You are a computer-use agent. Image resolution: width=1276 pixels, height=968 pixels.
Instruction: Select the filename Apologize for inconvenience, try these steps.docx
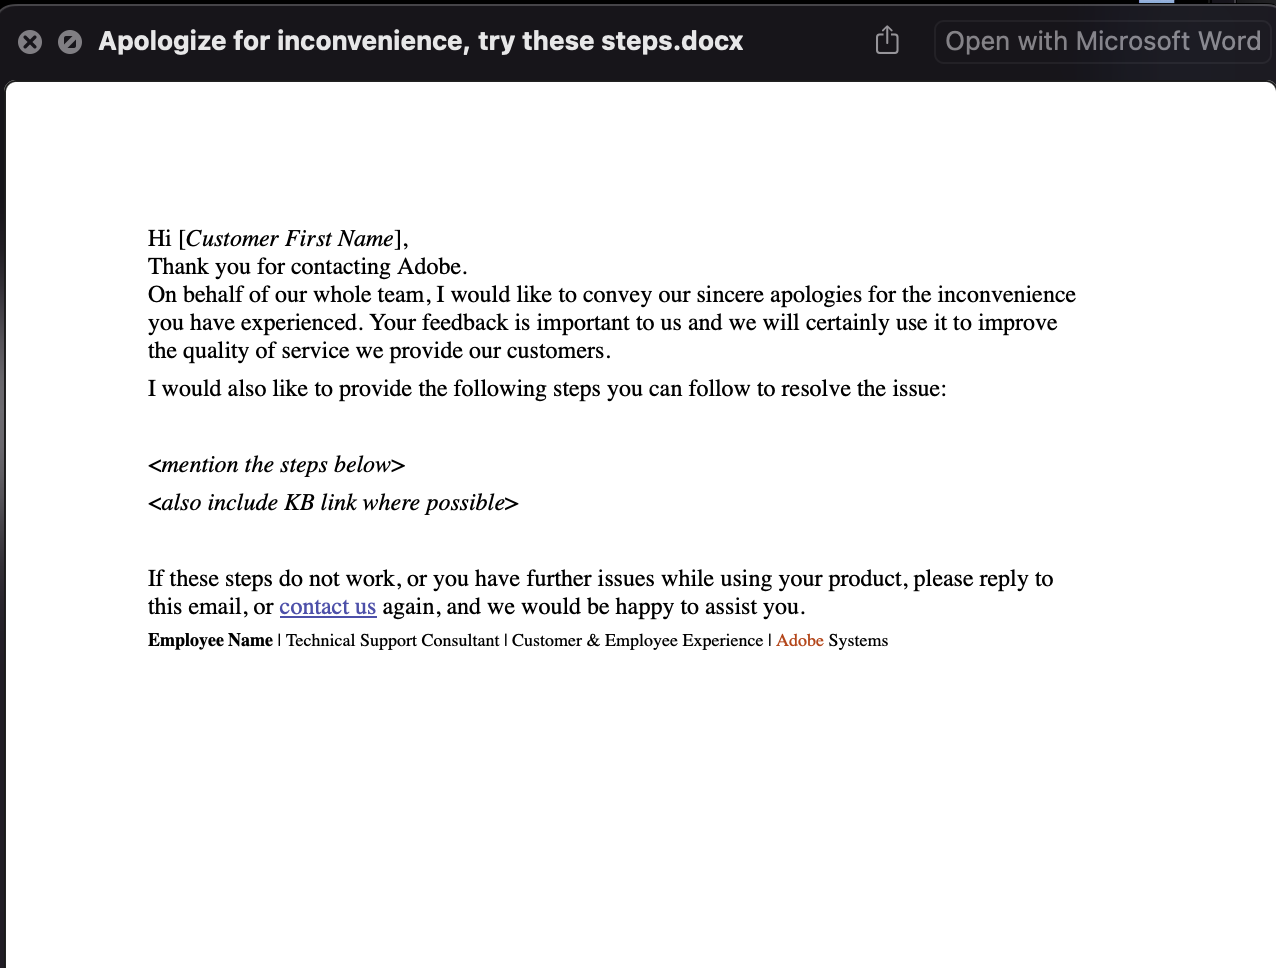[420, 41]
